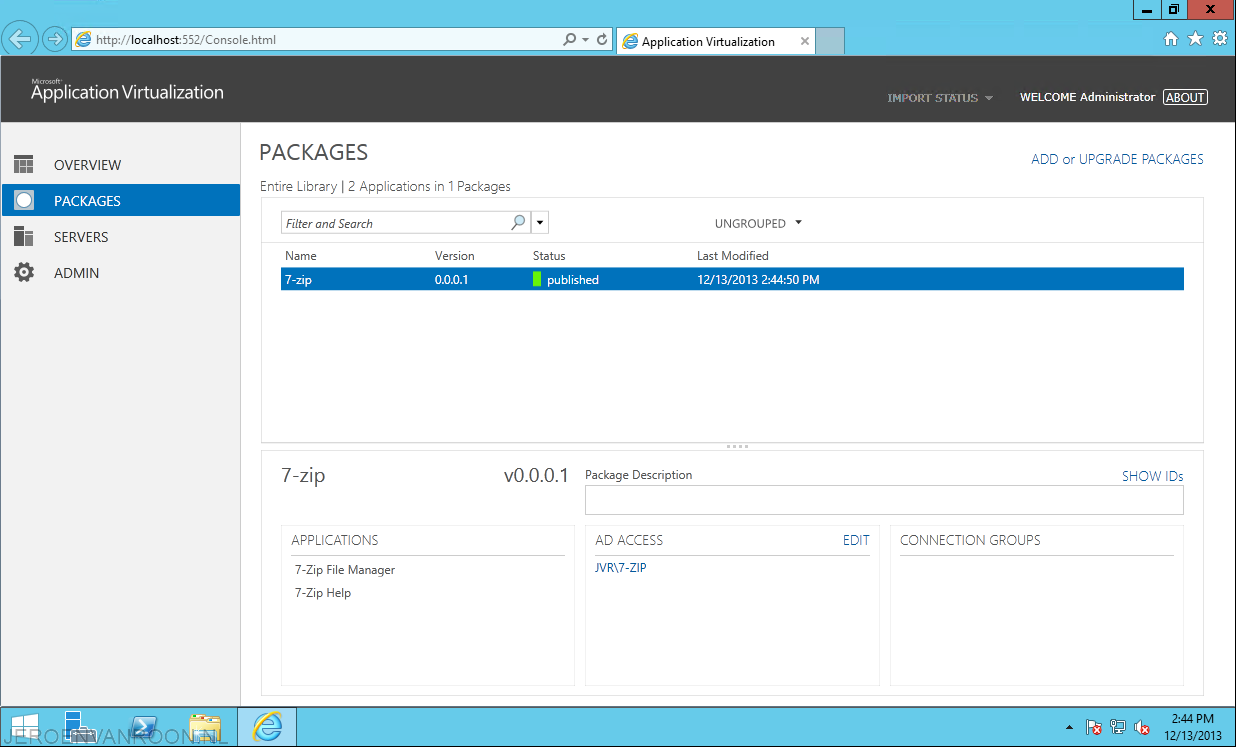The width and height of the screenshot is (1236, 747).
Task: Sort packages by Version column header
Action: 455,256
